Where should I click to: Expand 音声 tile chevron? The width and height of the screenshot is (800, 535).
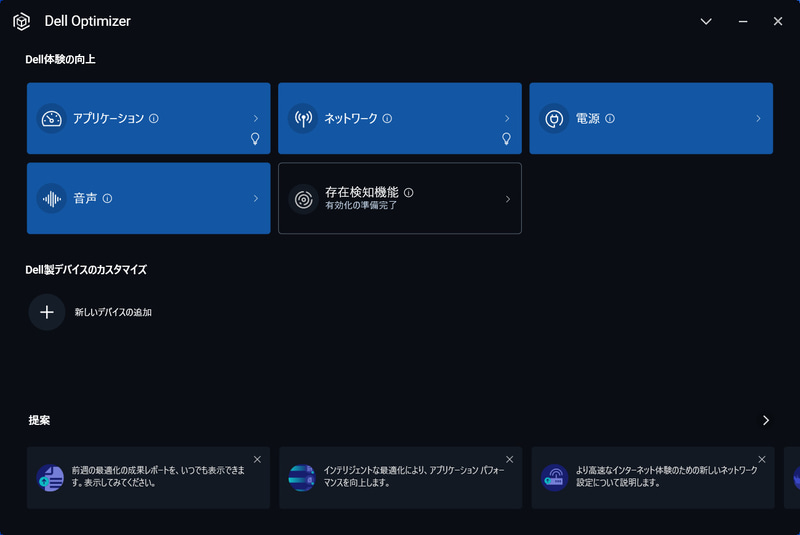tap(256, 198)
